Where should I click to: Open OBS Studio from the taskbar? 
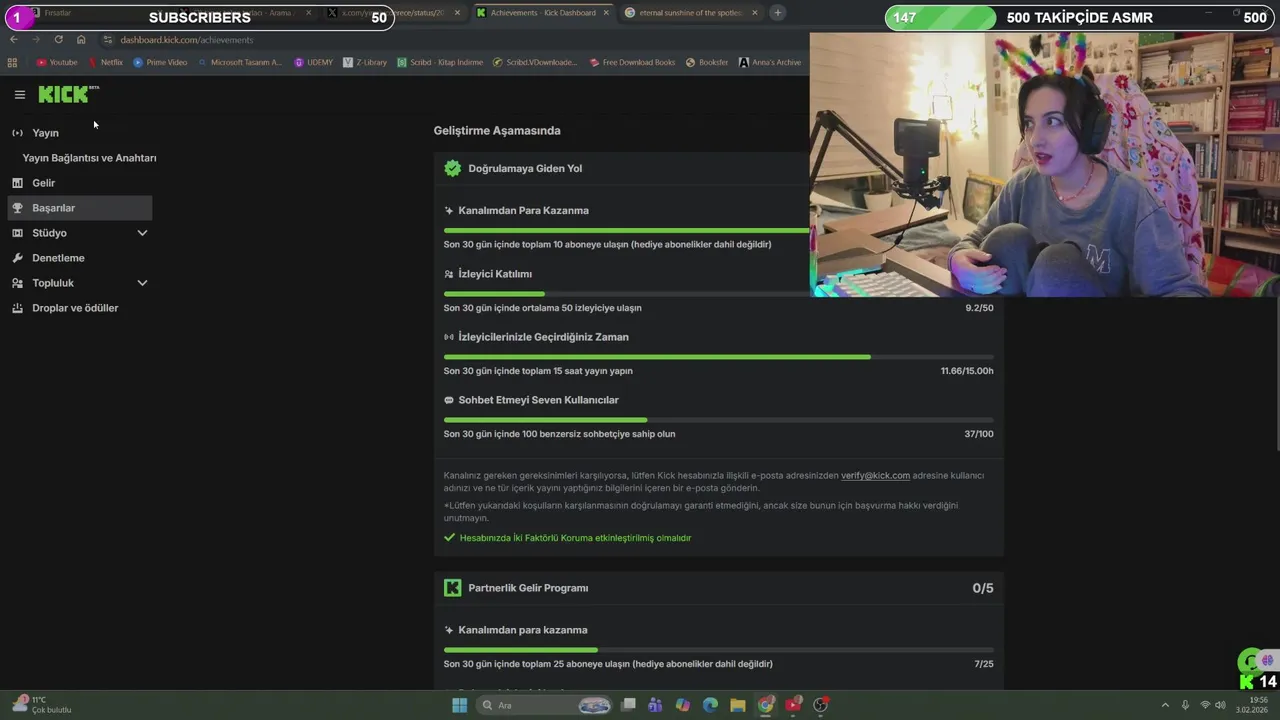821,705
